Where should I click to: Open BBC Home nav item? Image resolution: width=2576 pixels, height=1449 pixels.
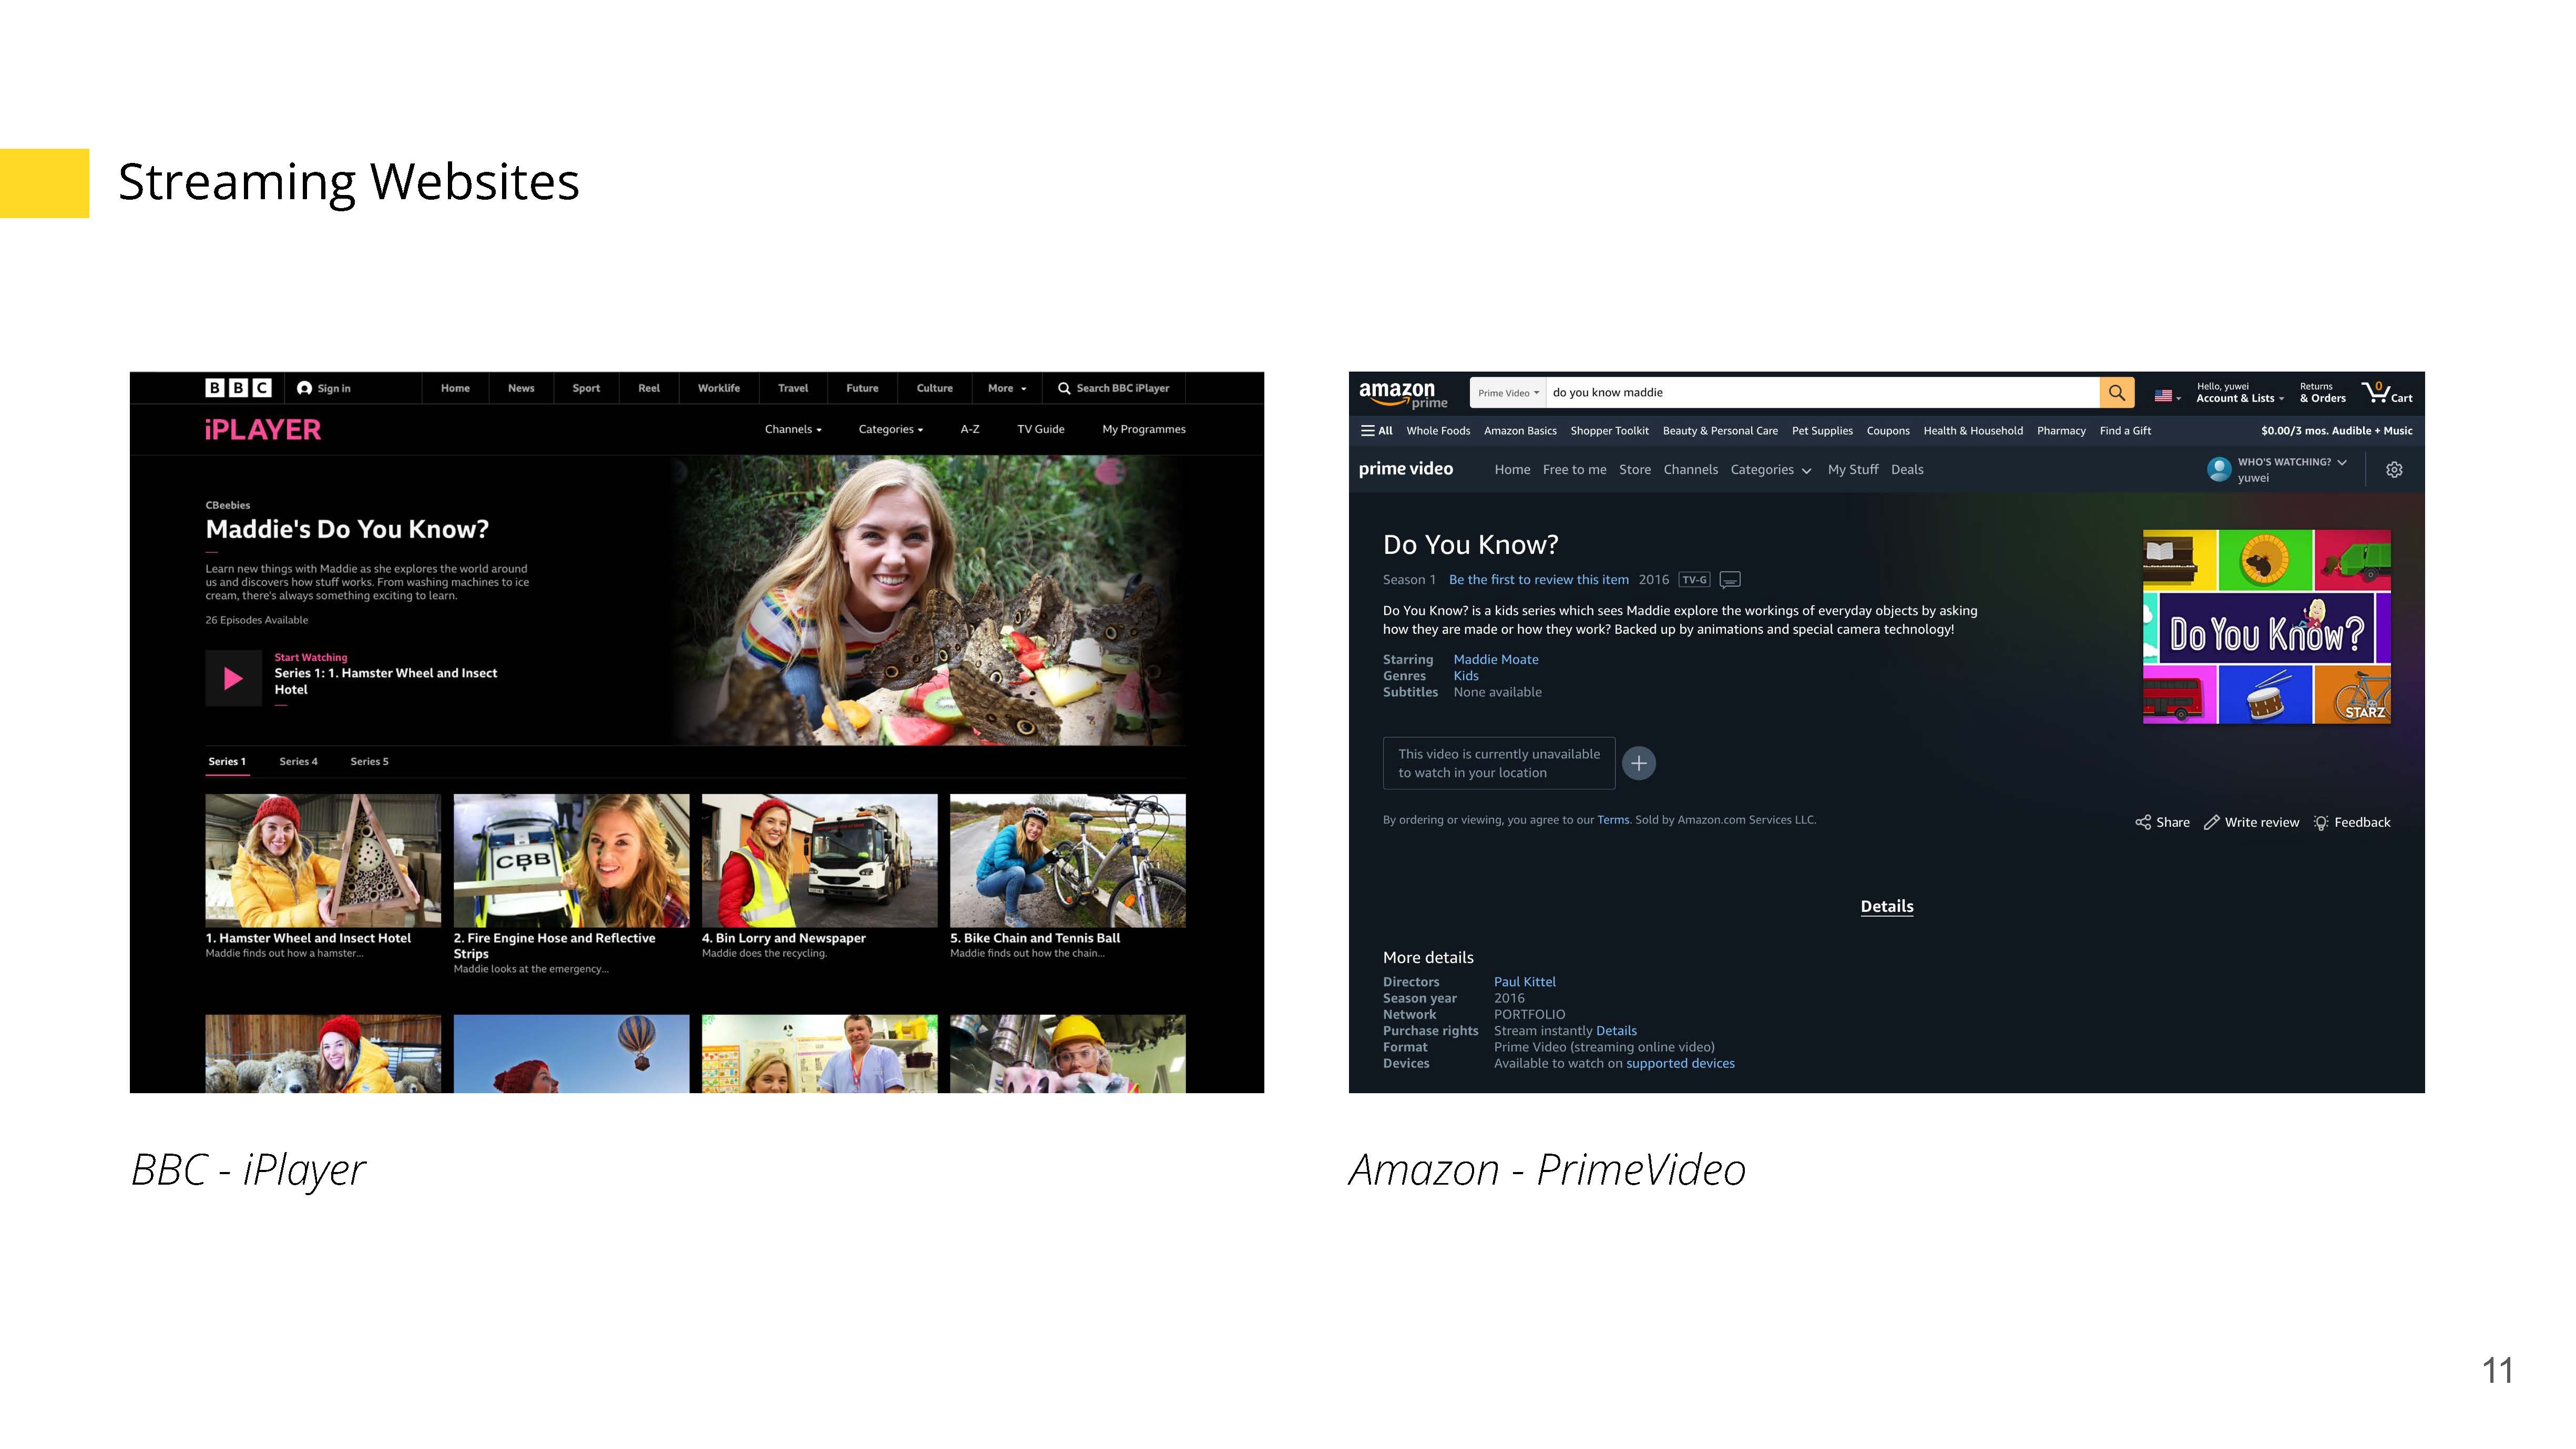[455, 388]
